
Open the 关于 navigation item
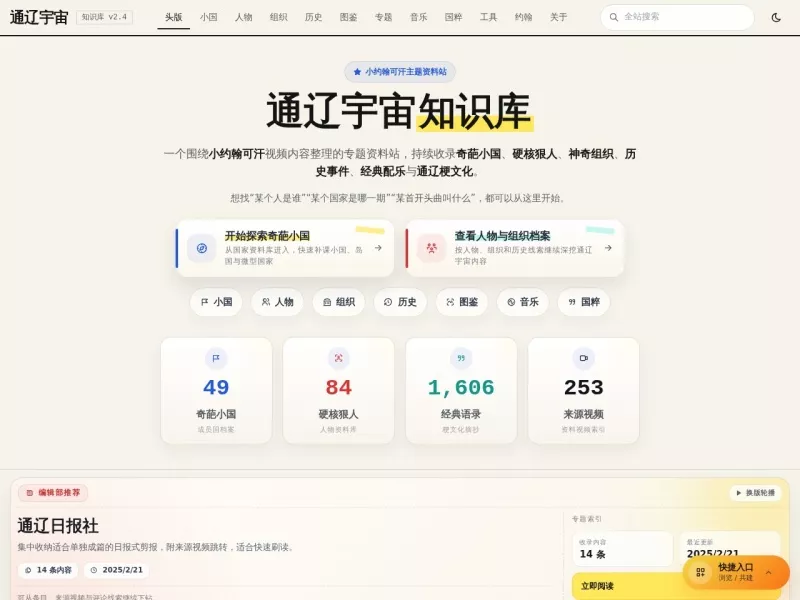(x=558, y=17)
